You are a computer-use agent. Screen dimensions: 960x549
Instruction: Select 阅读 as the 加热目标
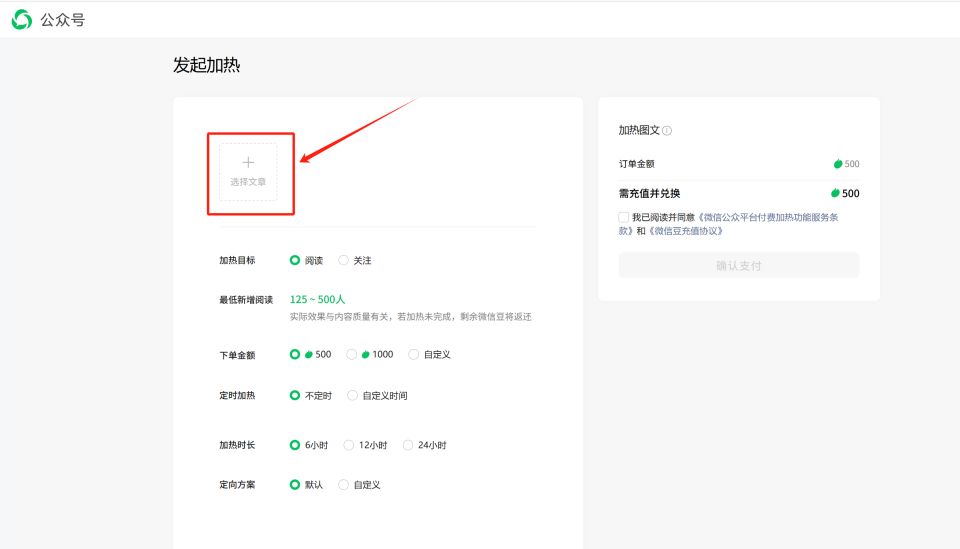click(294, 260)
